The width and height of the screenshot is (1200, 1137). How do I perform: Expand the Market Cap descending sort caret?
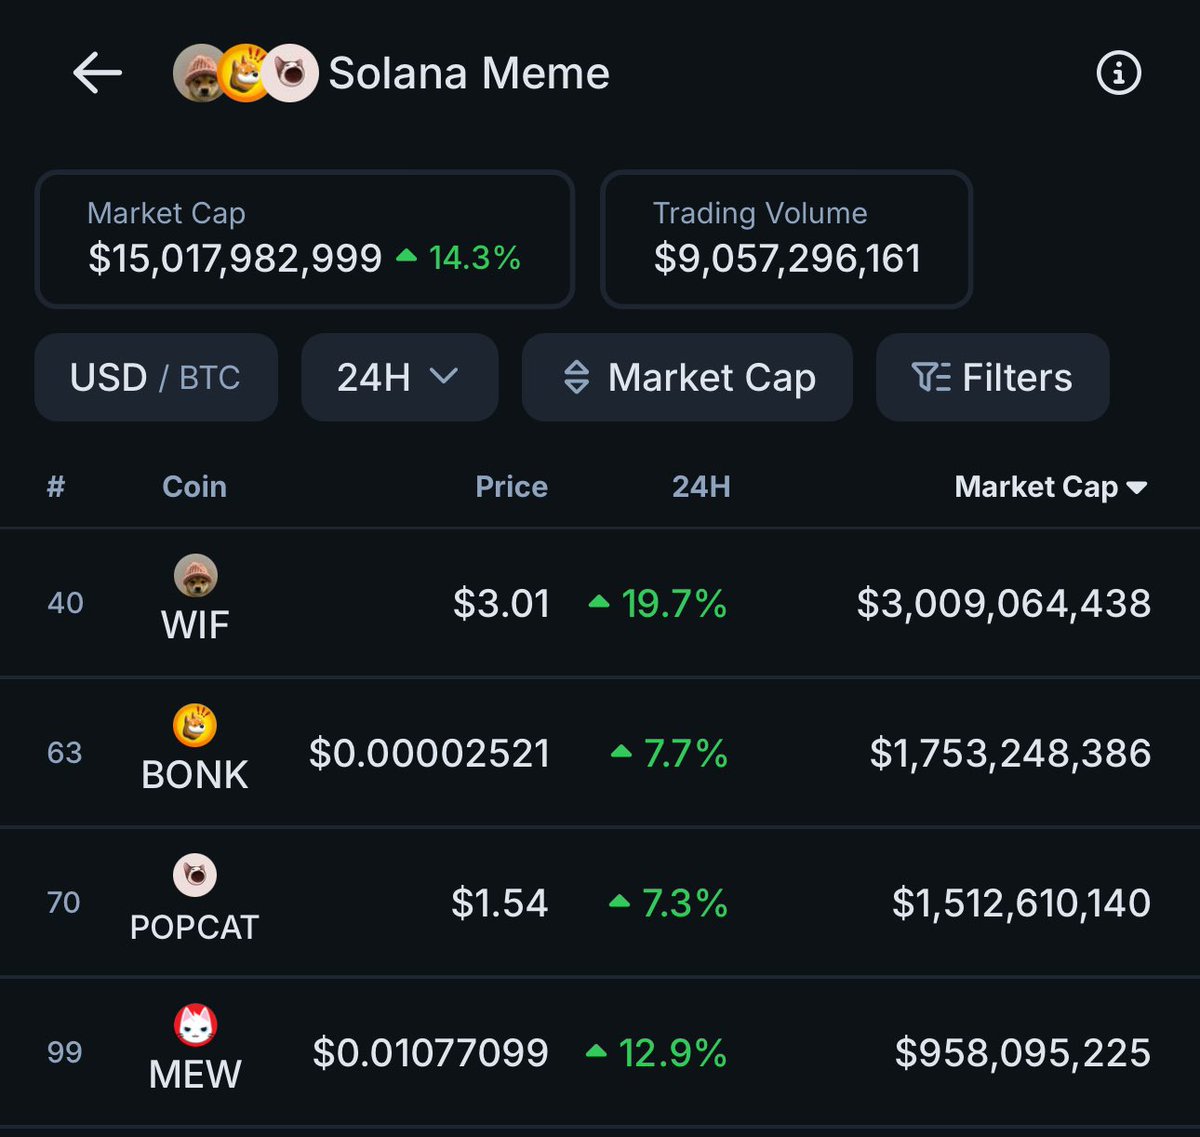[x=1139, y=487]
